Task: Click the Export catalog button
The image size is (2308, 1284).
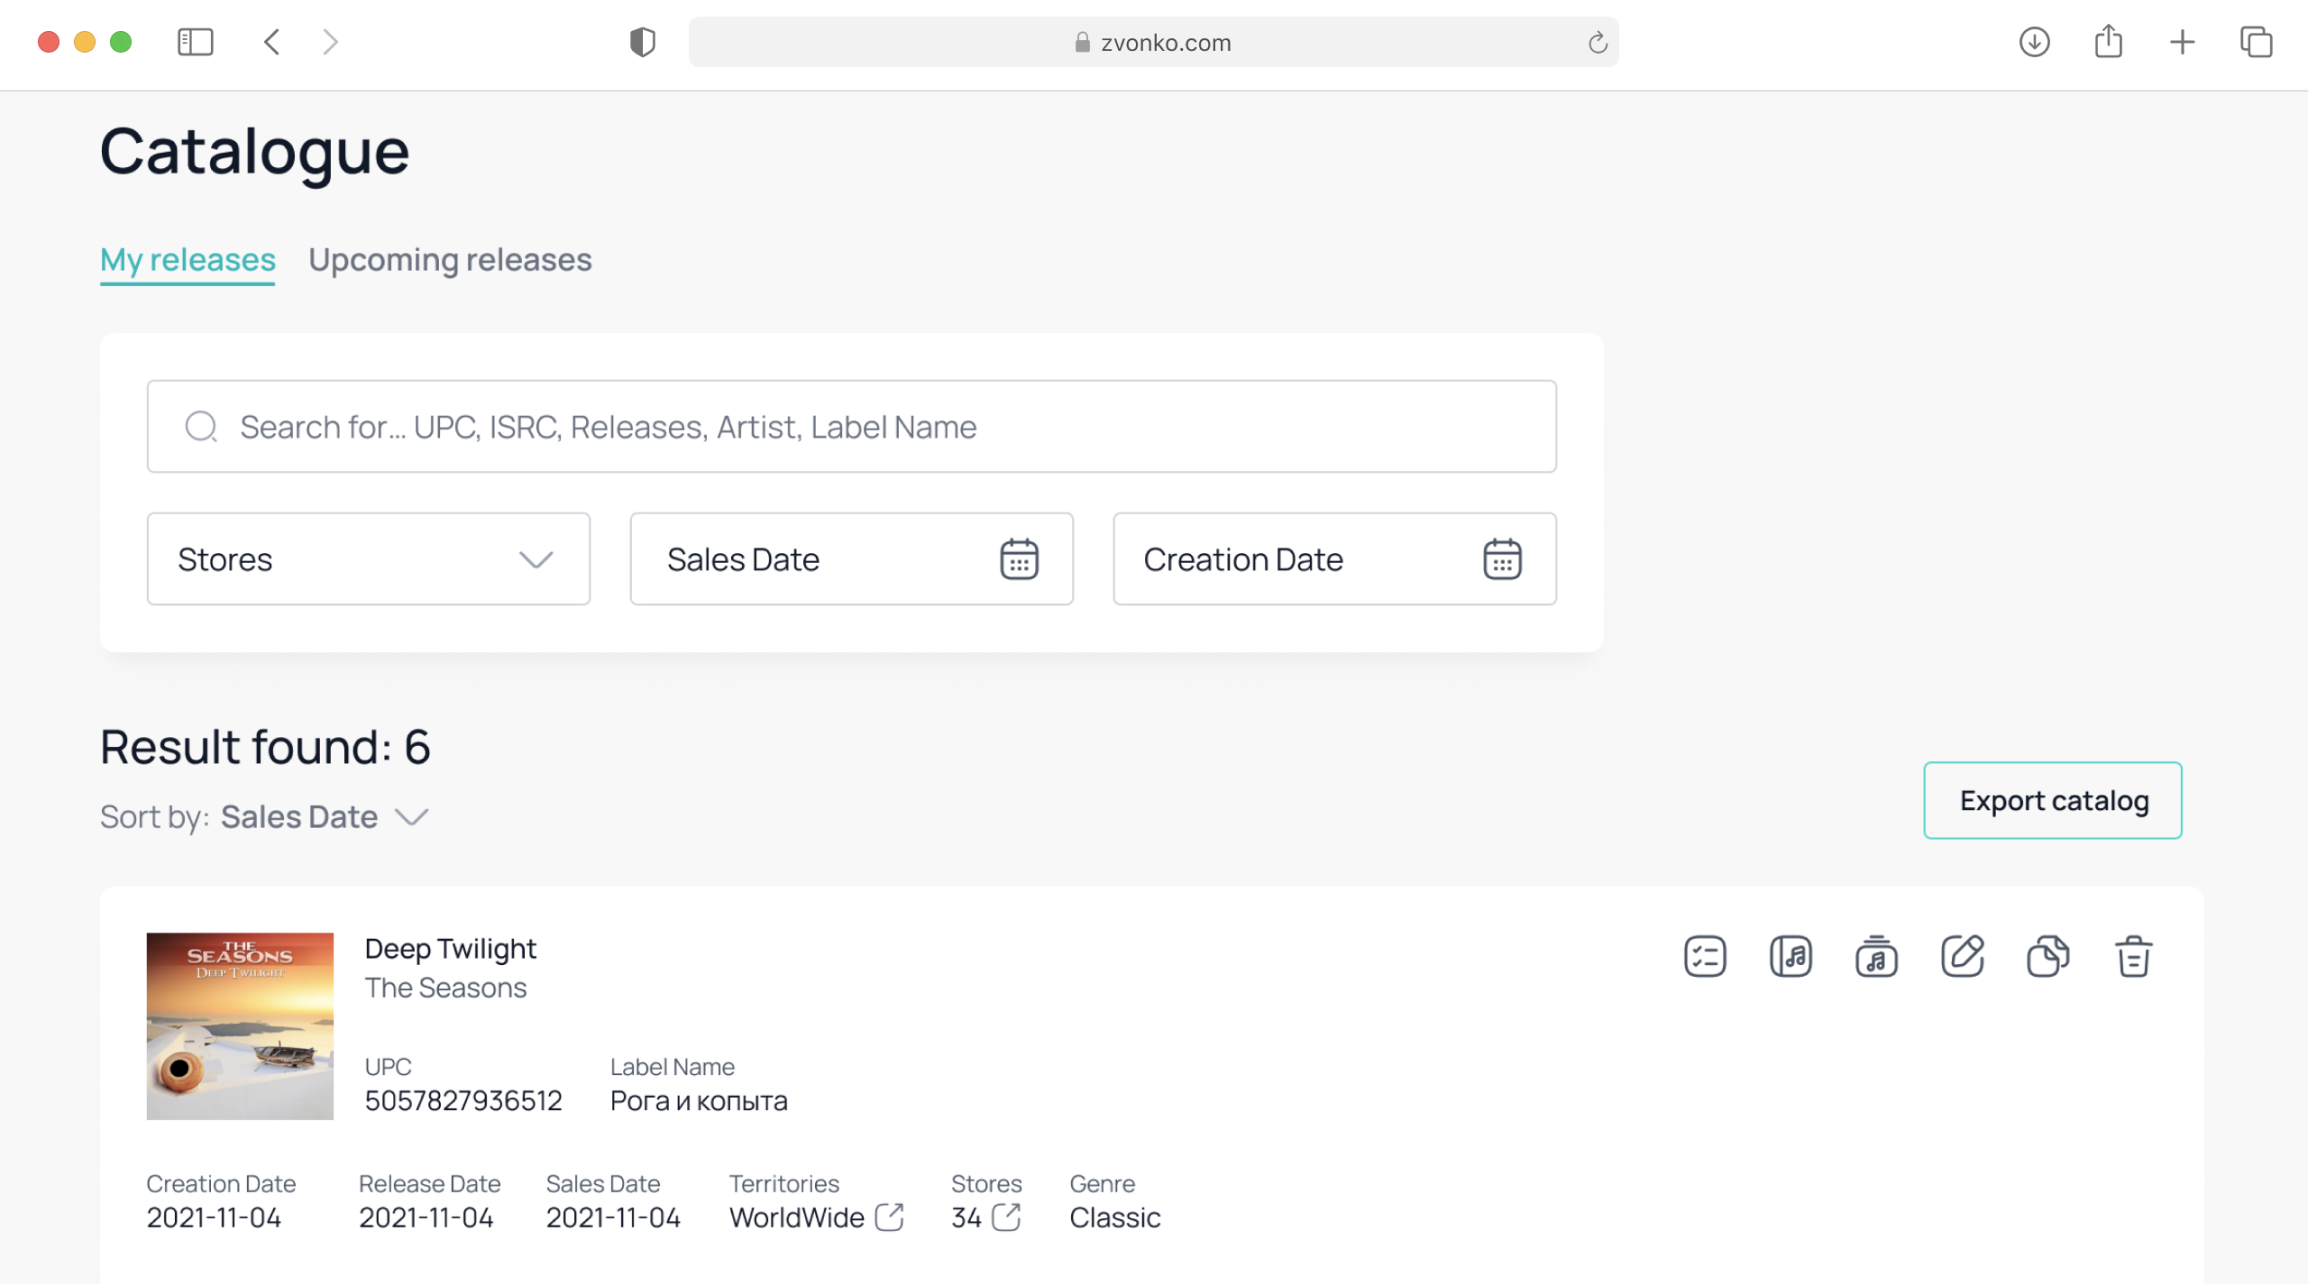Action: [x=2052, y=800]
